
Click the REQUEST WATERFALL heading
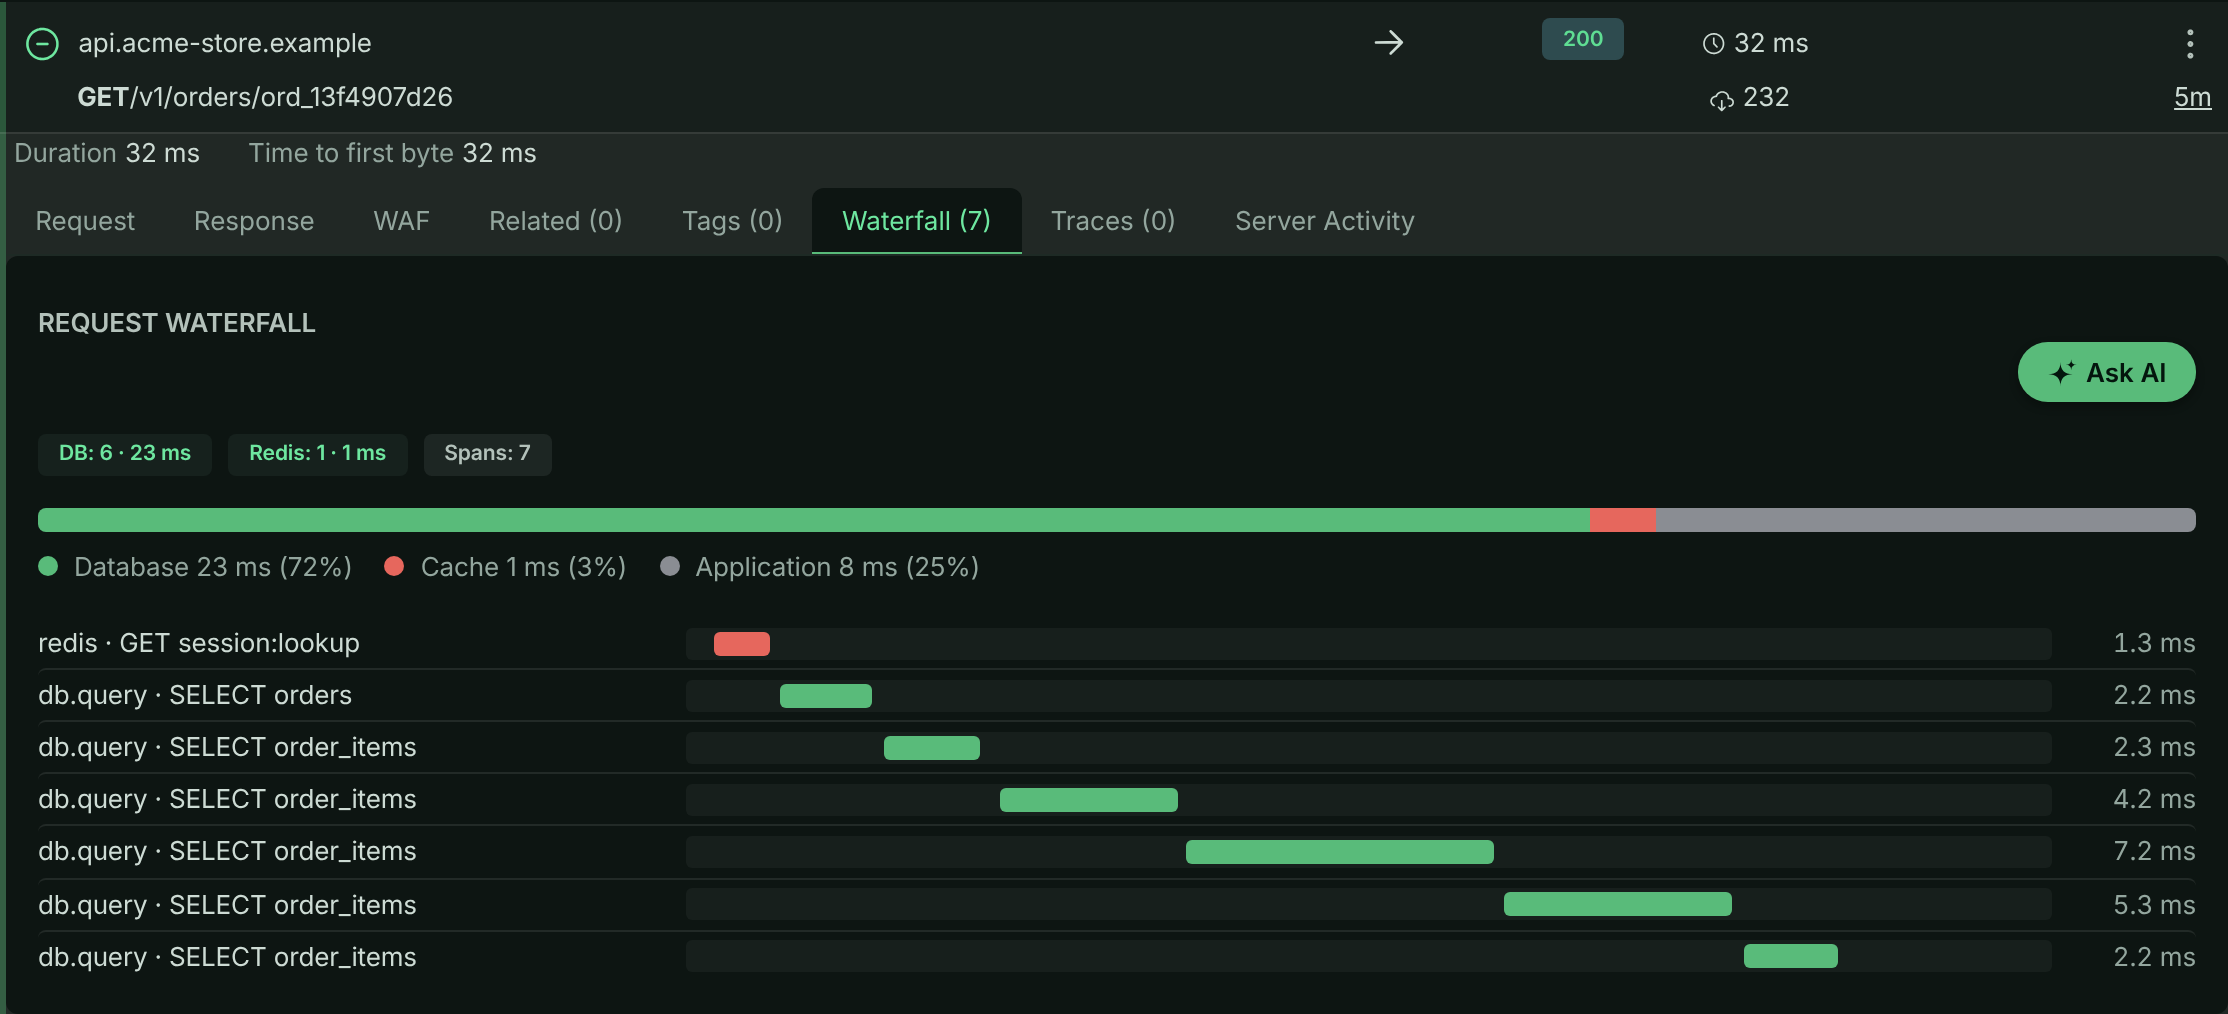pos(177,323)
